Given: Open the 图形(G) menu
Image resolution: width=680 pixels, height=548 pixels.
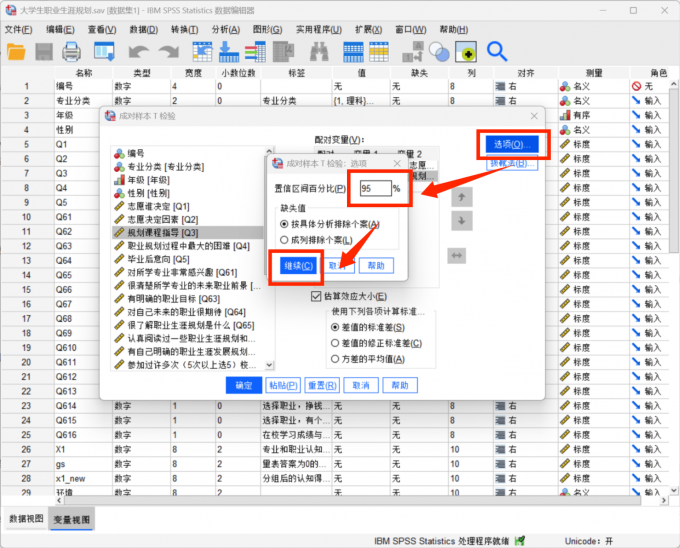Looking at the screenshot, I should [268, 29].
